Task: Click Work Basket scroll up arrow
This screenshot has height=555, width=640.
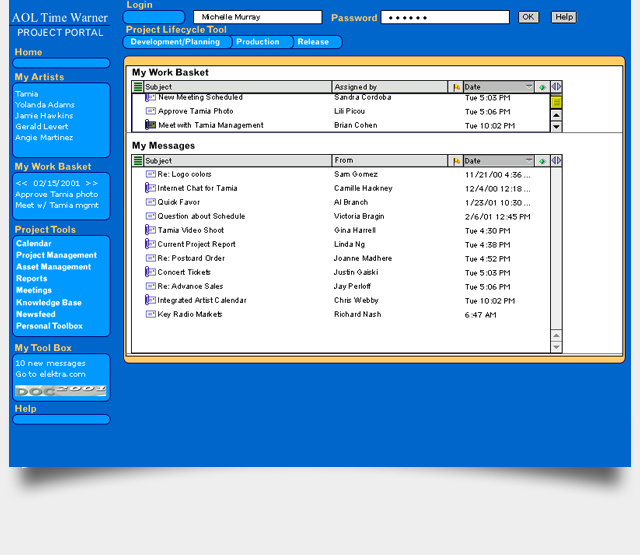Action: [x=556, y=115]
